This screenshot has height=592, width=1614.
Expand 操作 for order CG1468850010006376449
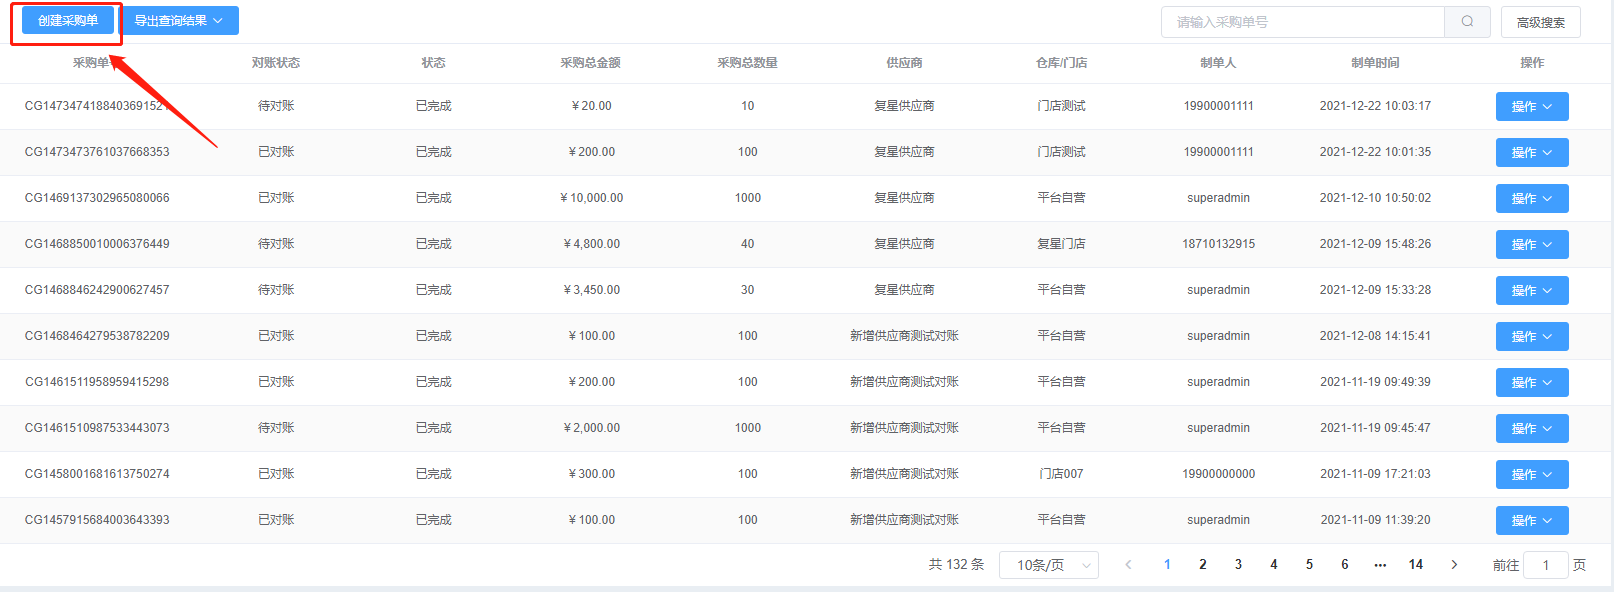pyautogui.click(x=1531, y=245)
